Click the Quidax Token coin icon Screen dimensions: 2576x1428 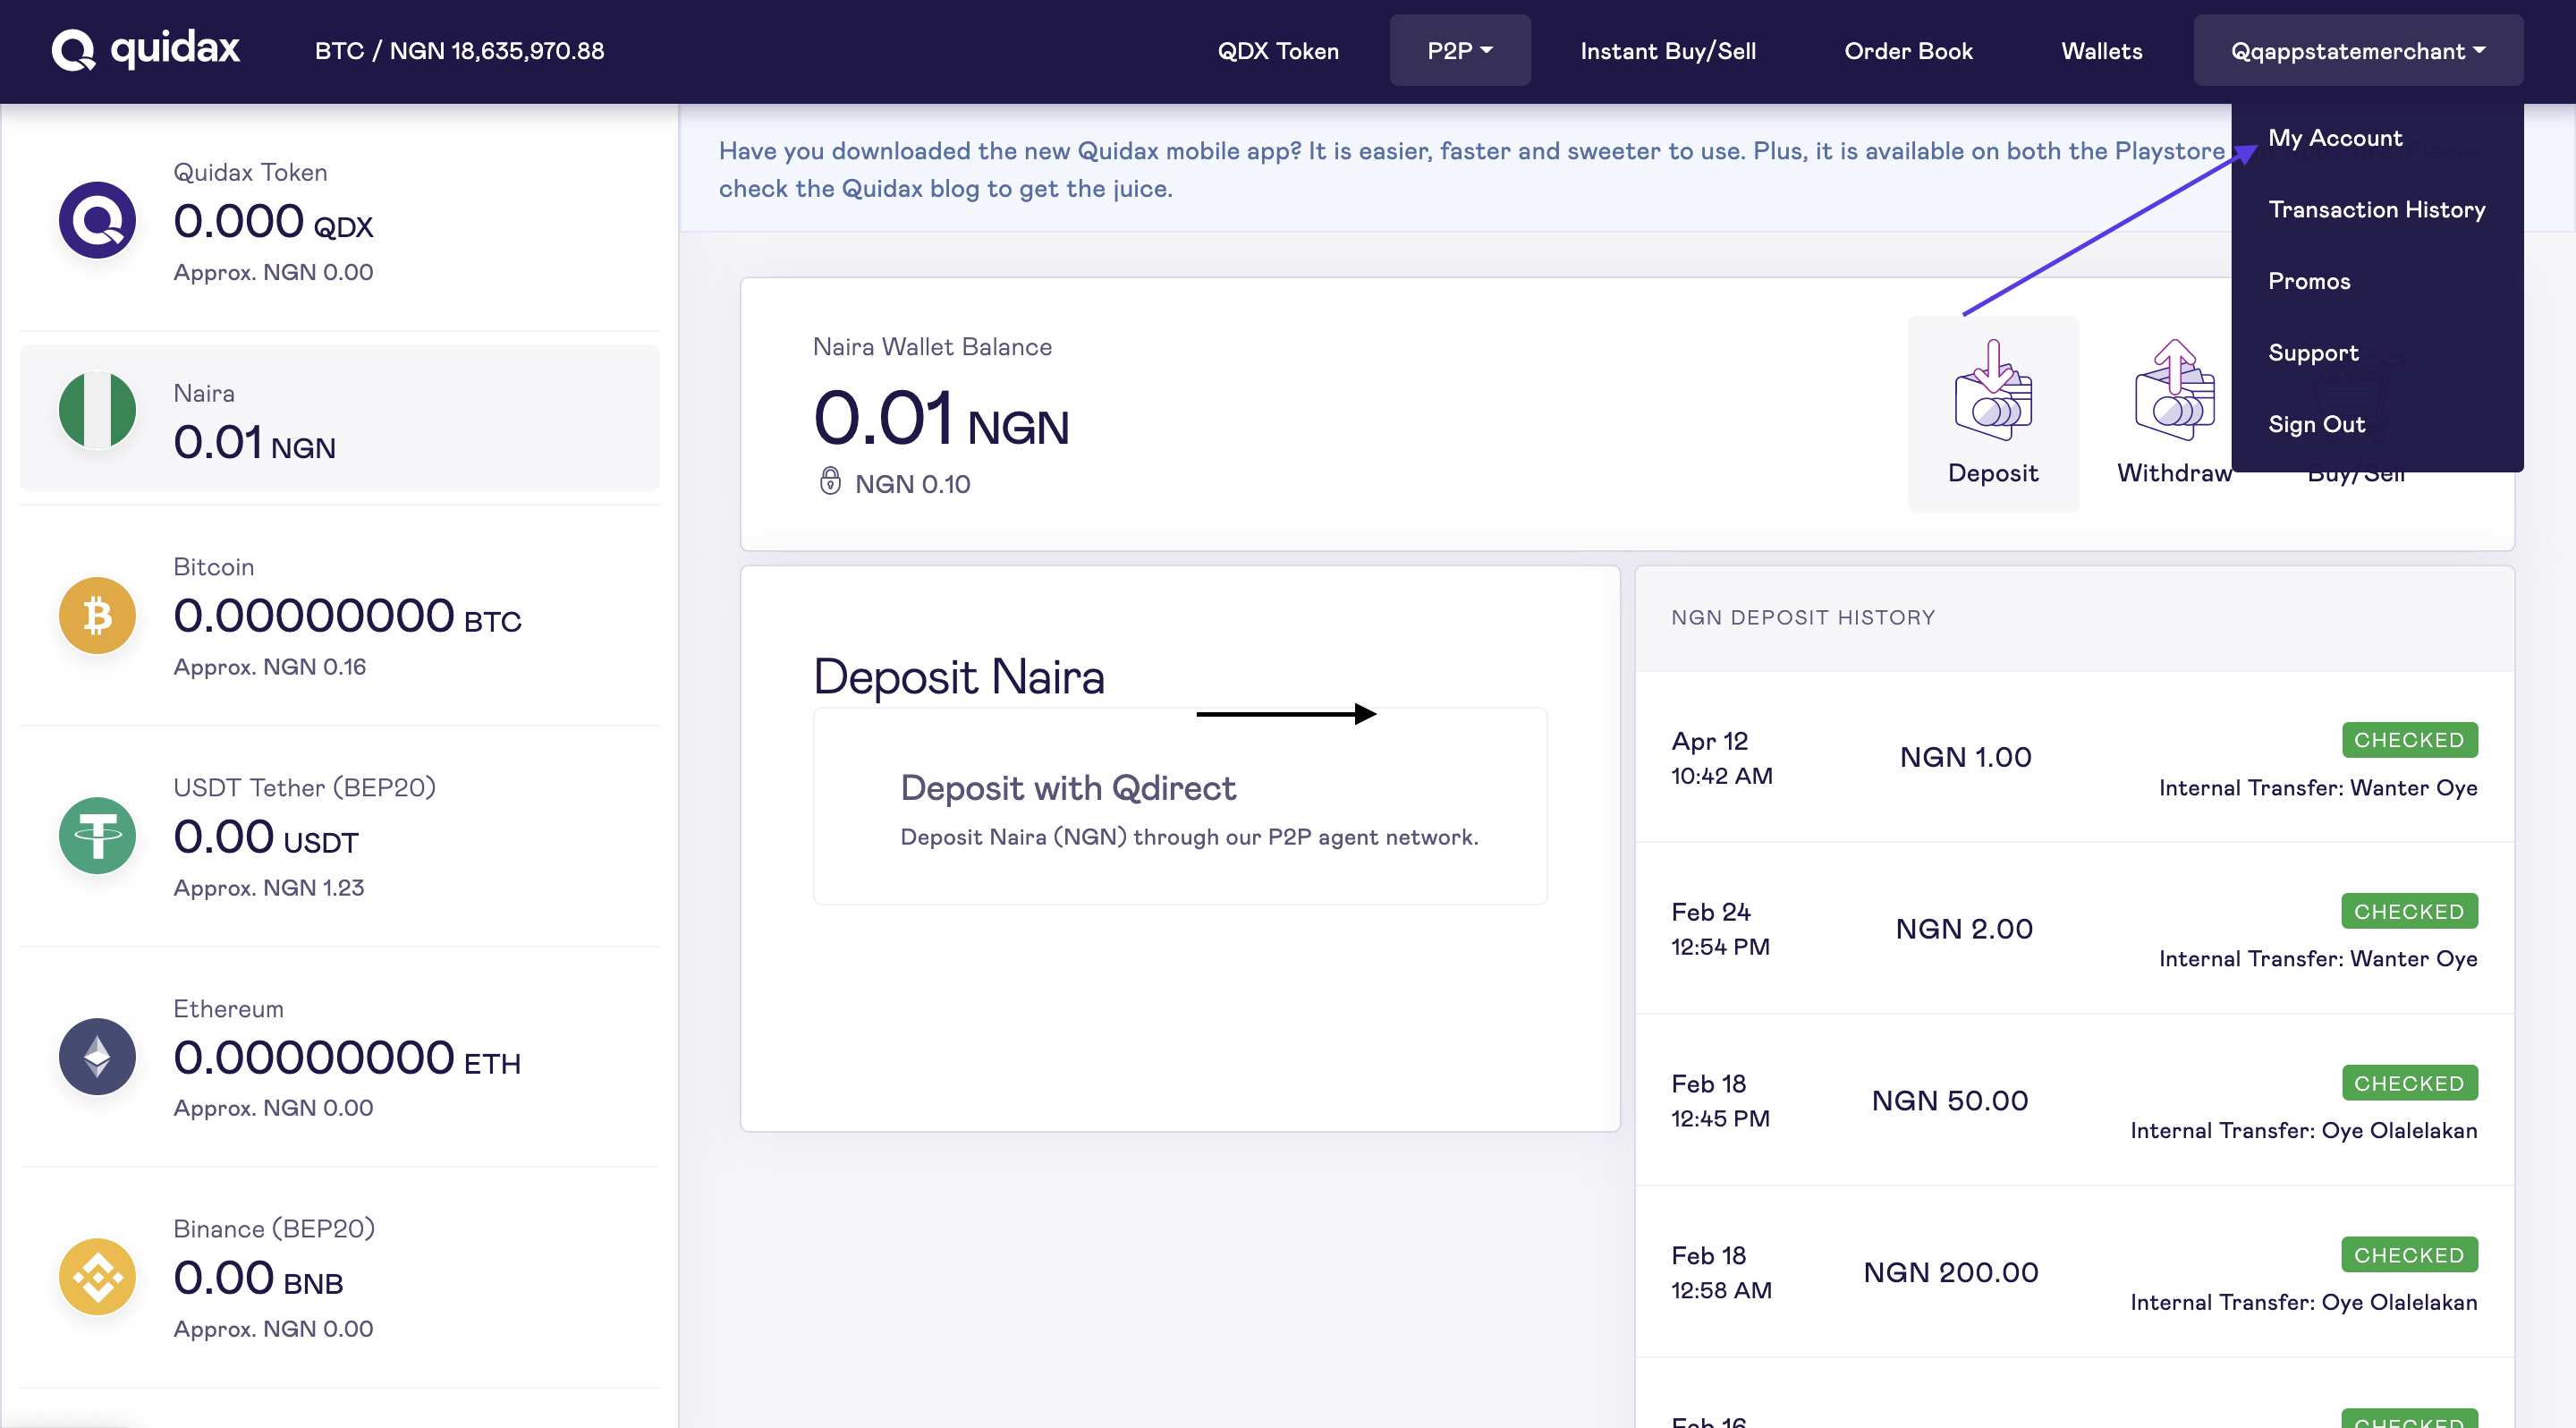coord(97,220)
